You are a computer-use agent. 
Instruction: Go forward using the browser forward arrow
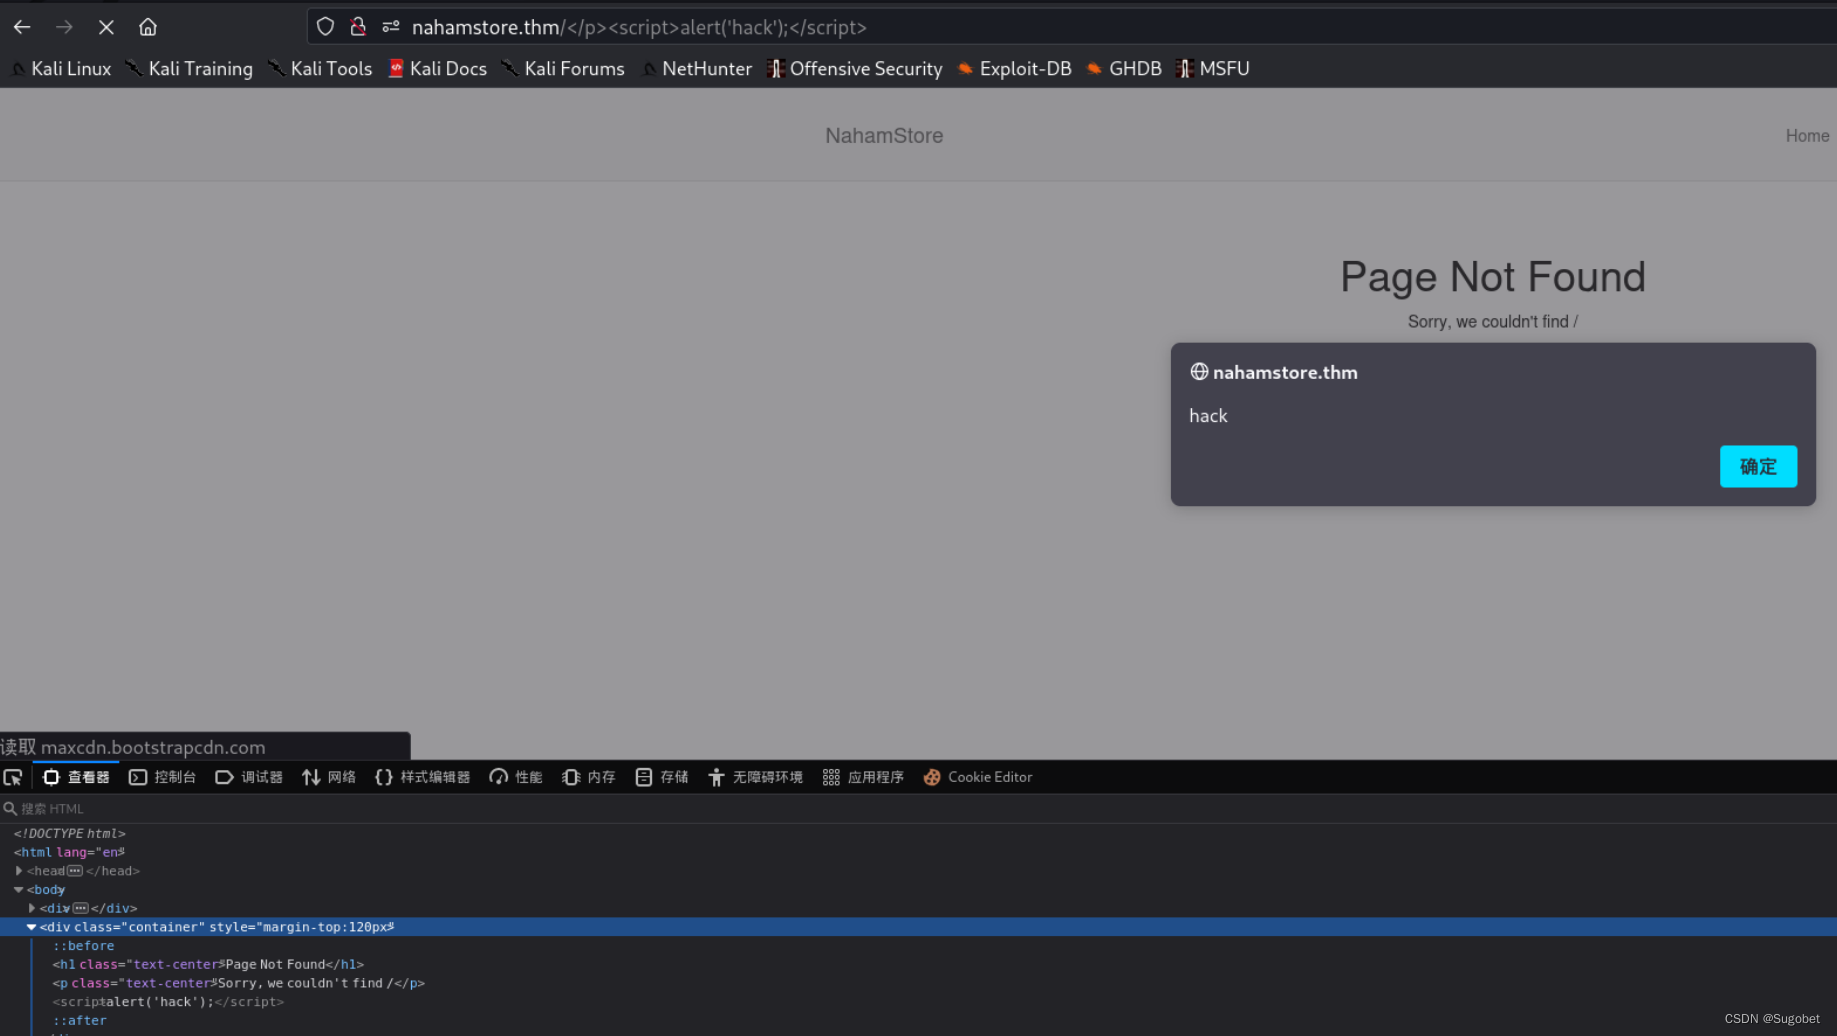tap(64, 27)
